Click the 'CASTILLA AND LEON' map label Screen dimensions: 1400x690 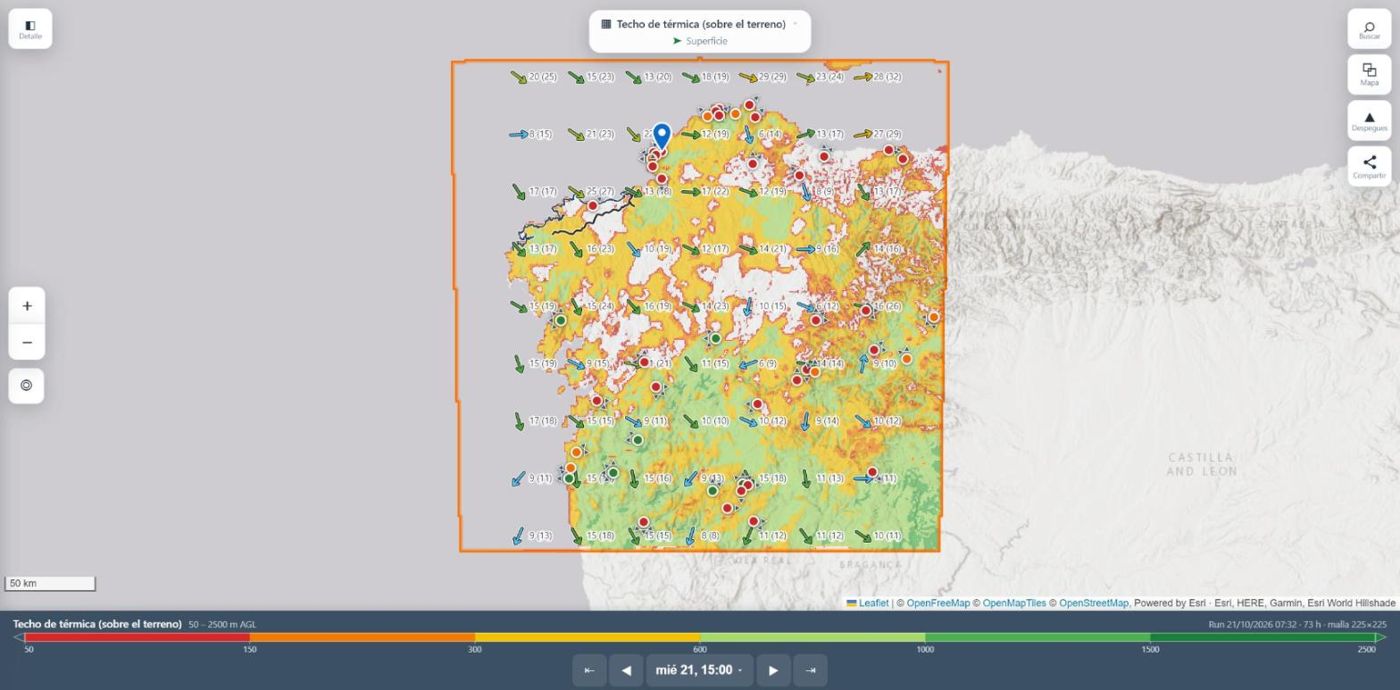[1201, 464]
